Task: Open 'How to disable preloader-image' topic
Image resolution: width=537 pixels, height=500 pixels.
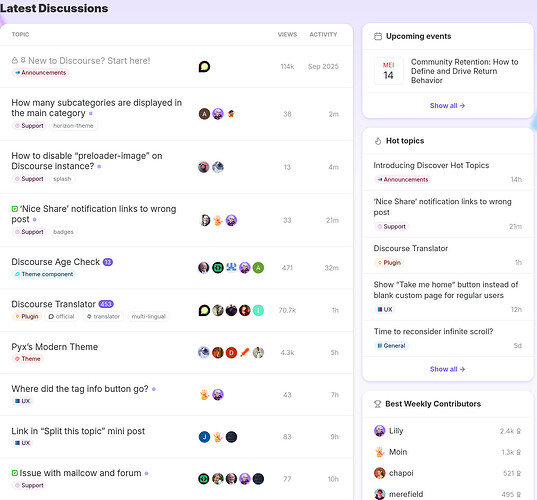Action: pyautogui.click(x=87, y=161)
